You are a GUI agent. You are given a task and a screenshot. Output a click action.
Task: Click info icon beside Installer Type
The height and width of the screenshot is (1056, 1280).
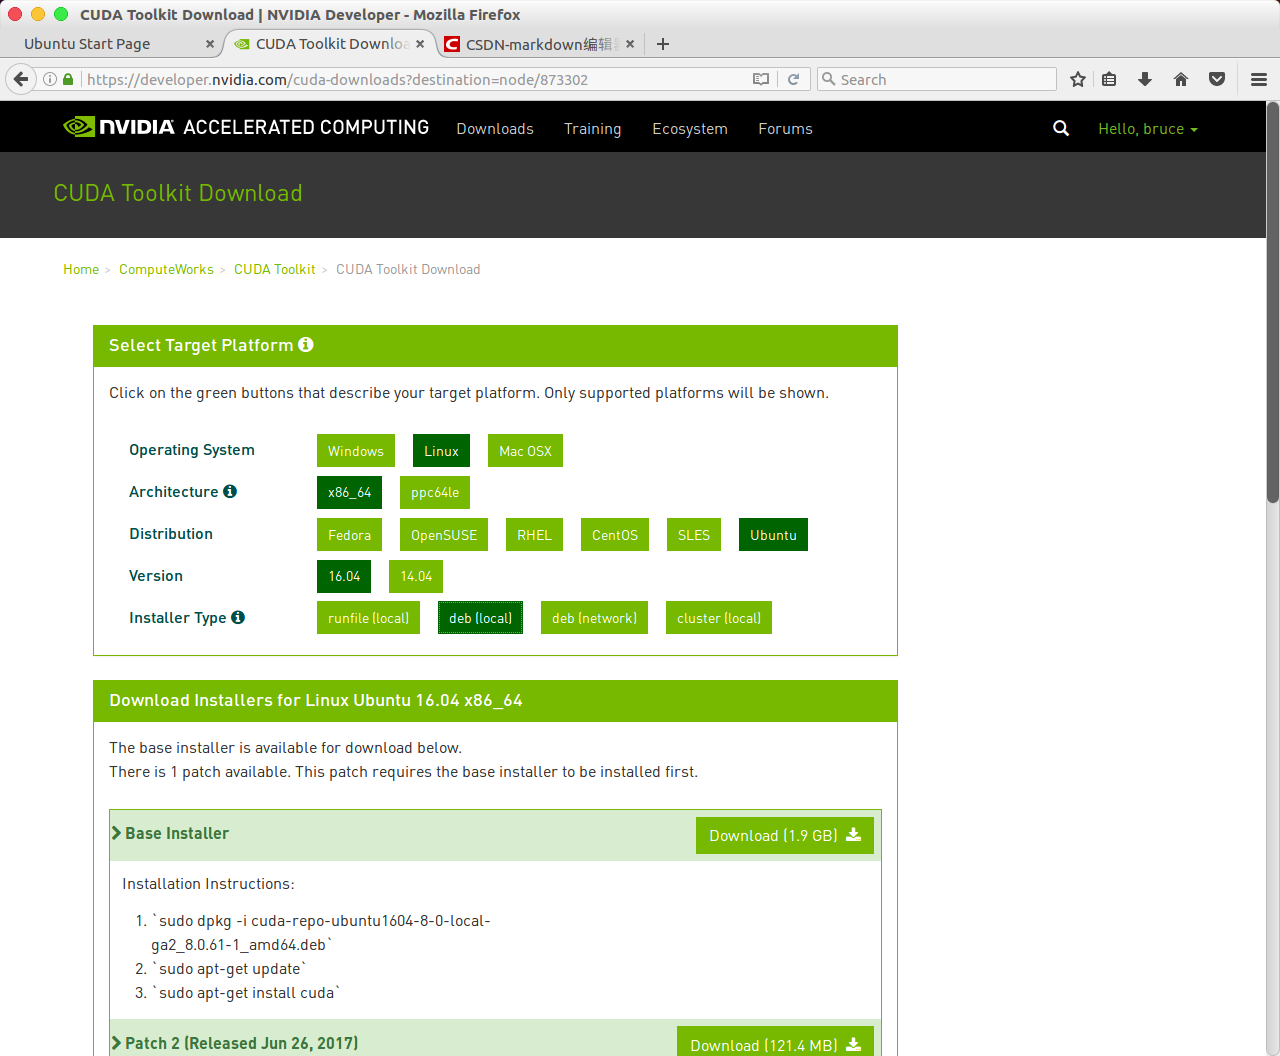point(238,617)
